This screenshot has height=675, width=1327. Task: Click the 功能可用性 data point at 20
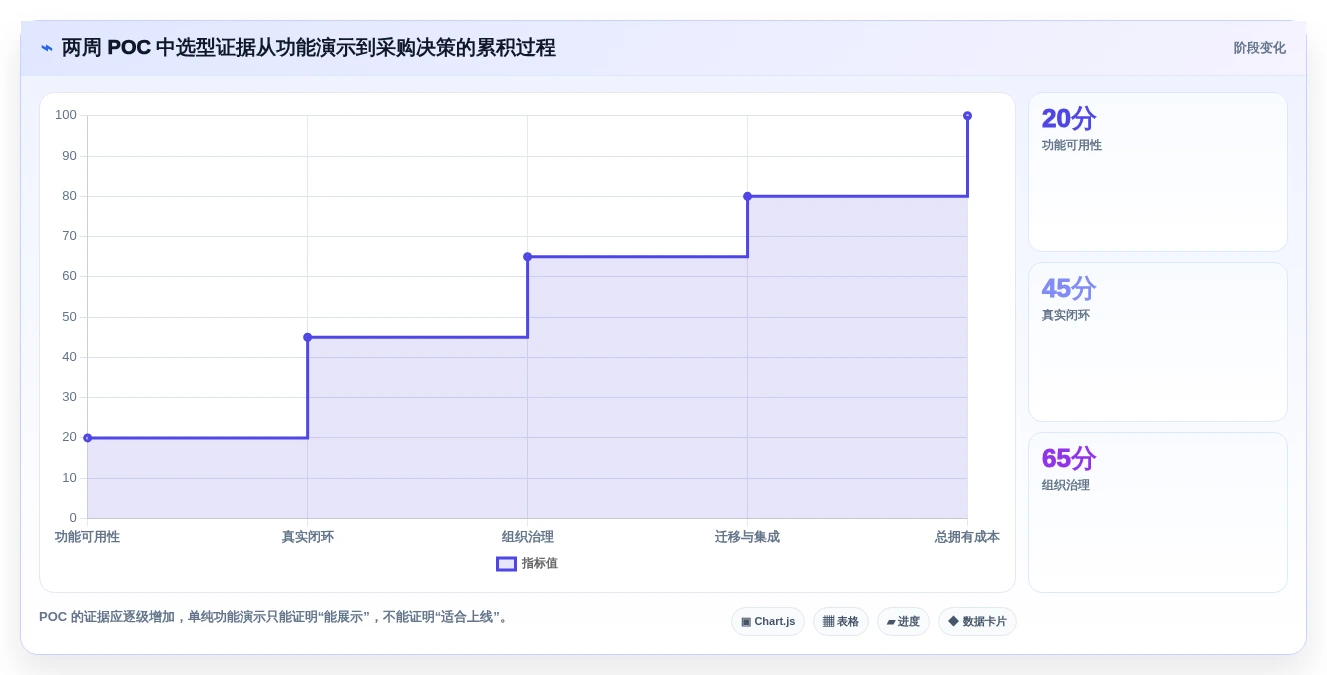[88, 438]
